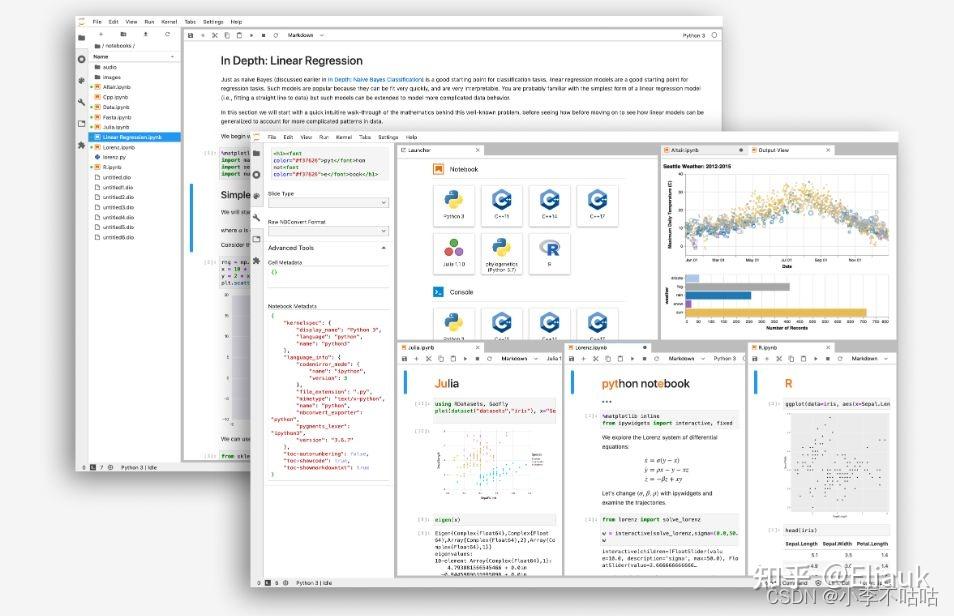This screenshot has height=616, width=954.
Task: Create a new folder in the file browser
Action: coord(123,34)
